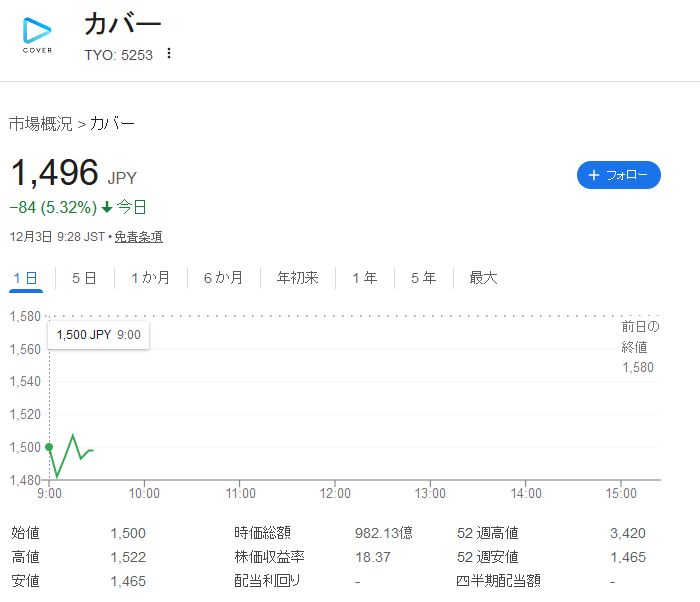Switch to the 5-day (5日) tab
Image resolution: width=700 pixels, height=602 pixels.
click(x=84, y=278)
